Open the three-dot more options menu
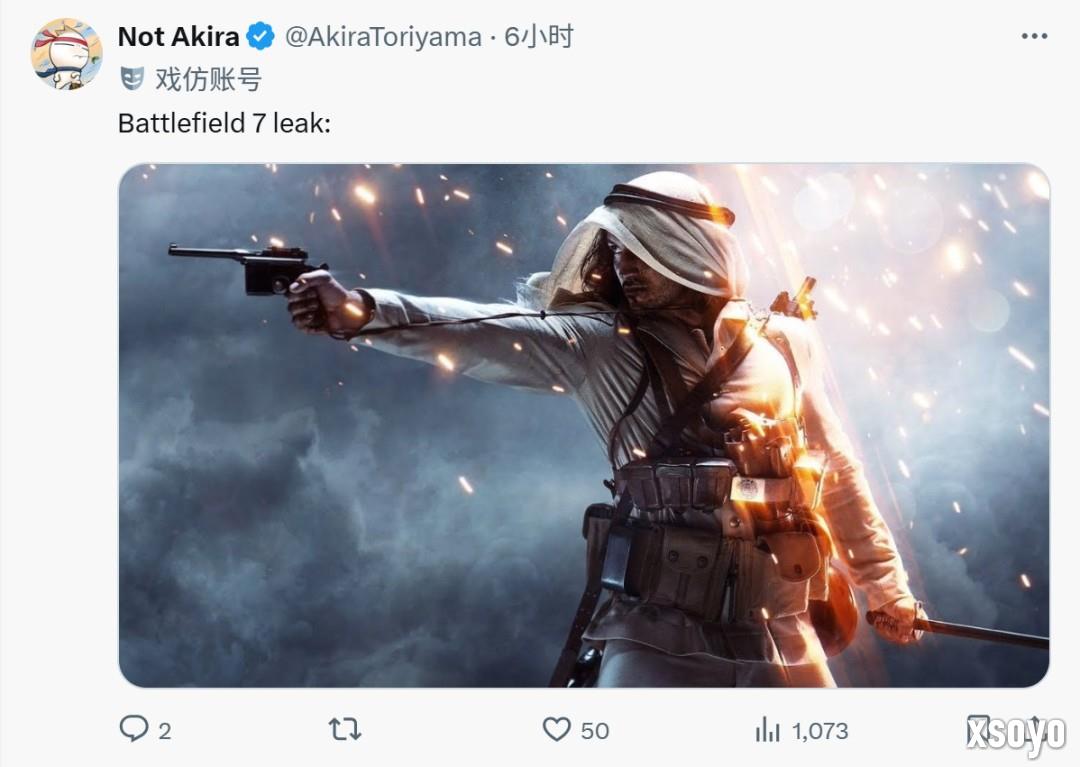This screenshot has height=767, width=1080. pos(1034,37)
